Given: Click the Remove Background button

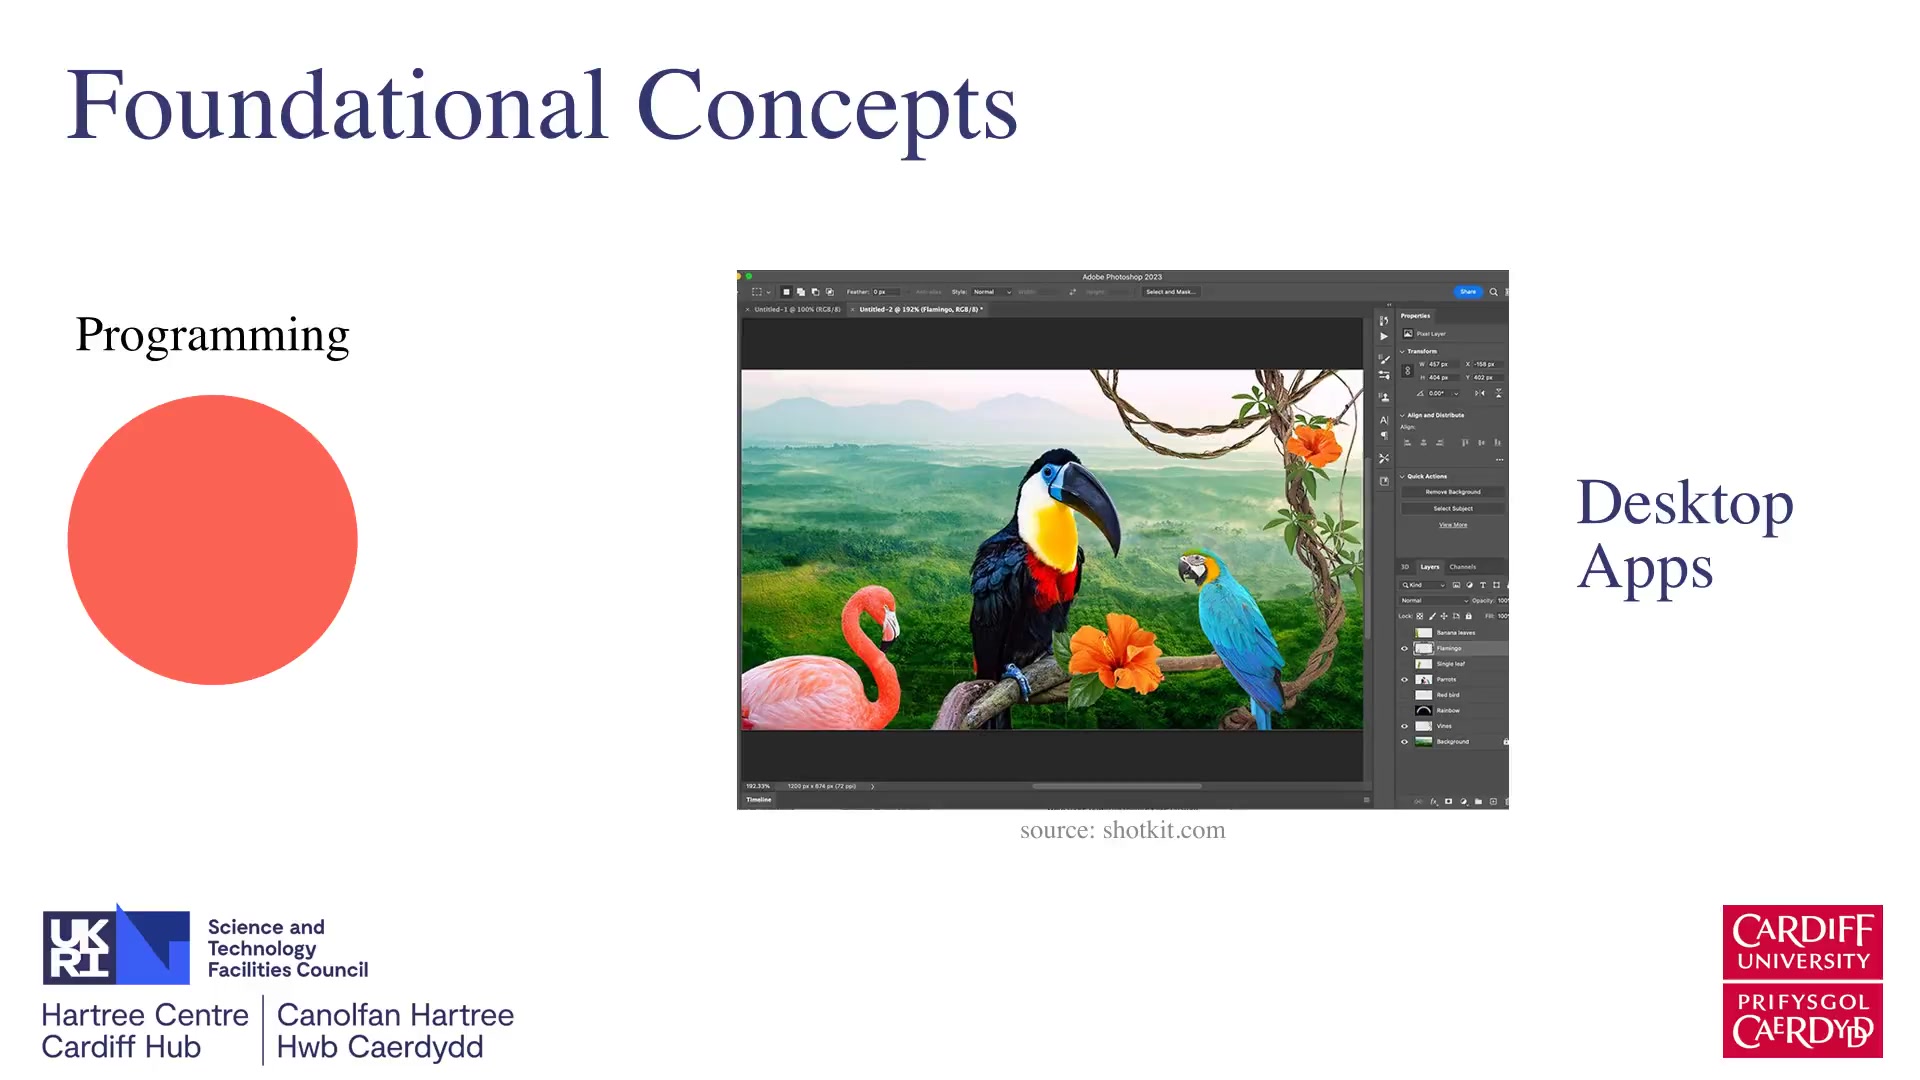Looking at the screenshot, I should (x=1452, y=492).
